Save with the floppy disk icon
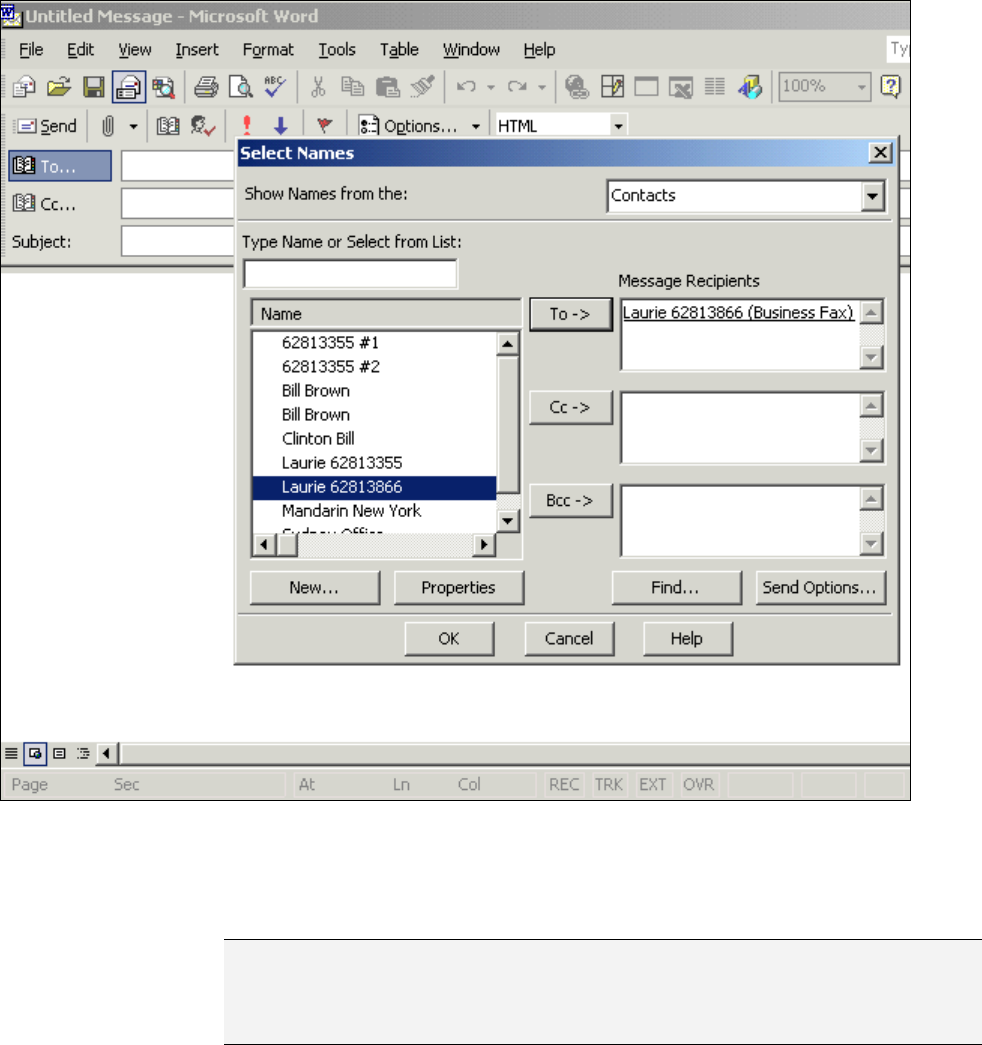This screenshot has width=982, height=1045. tap(93, 87)
